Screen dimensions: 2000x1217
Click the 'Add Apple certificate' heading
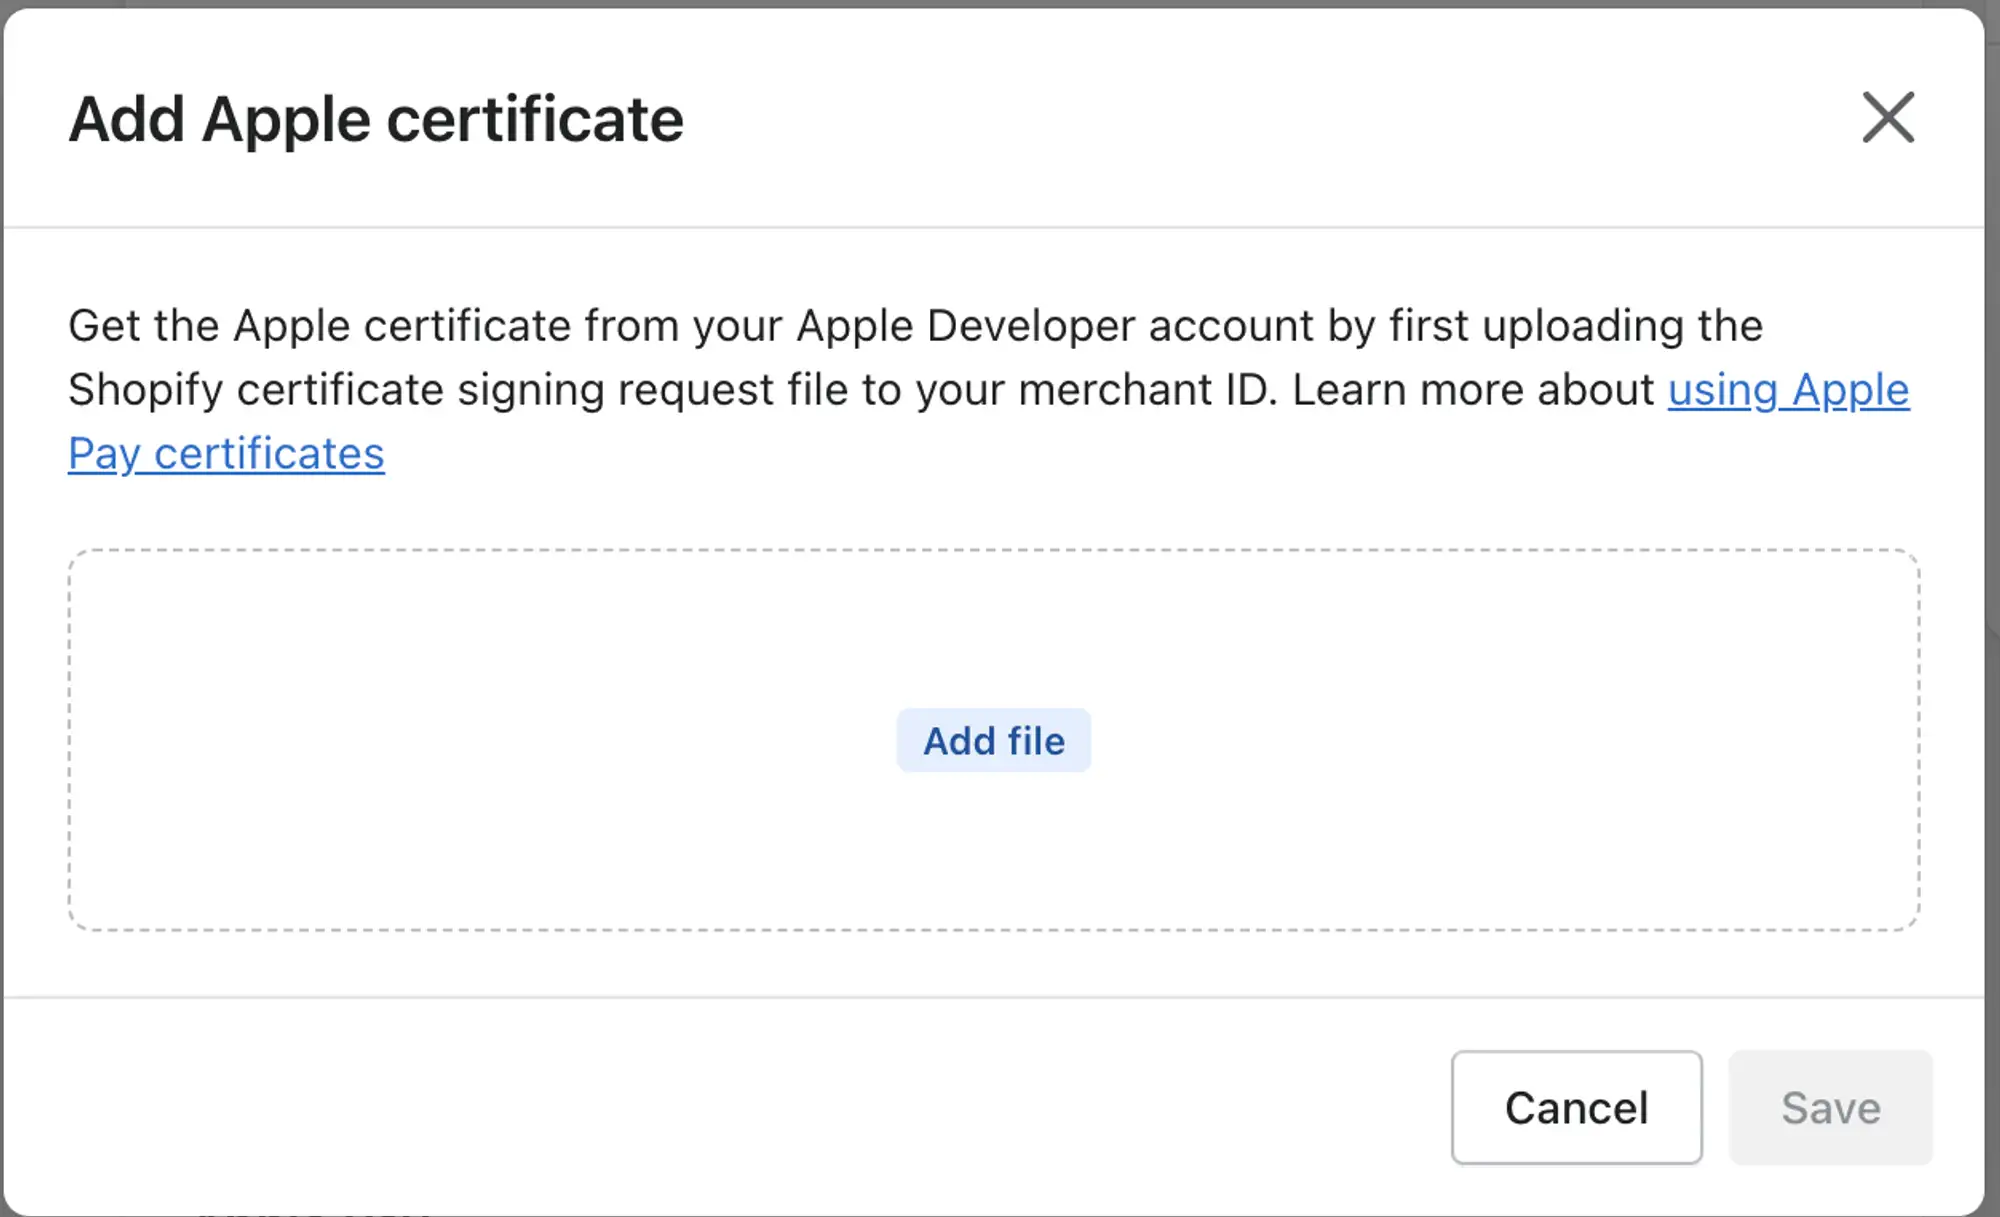[376, 120]
